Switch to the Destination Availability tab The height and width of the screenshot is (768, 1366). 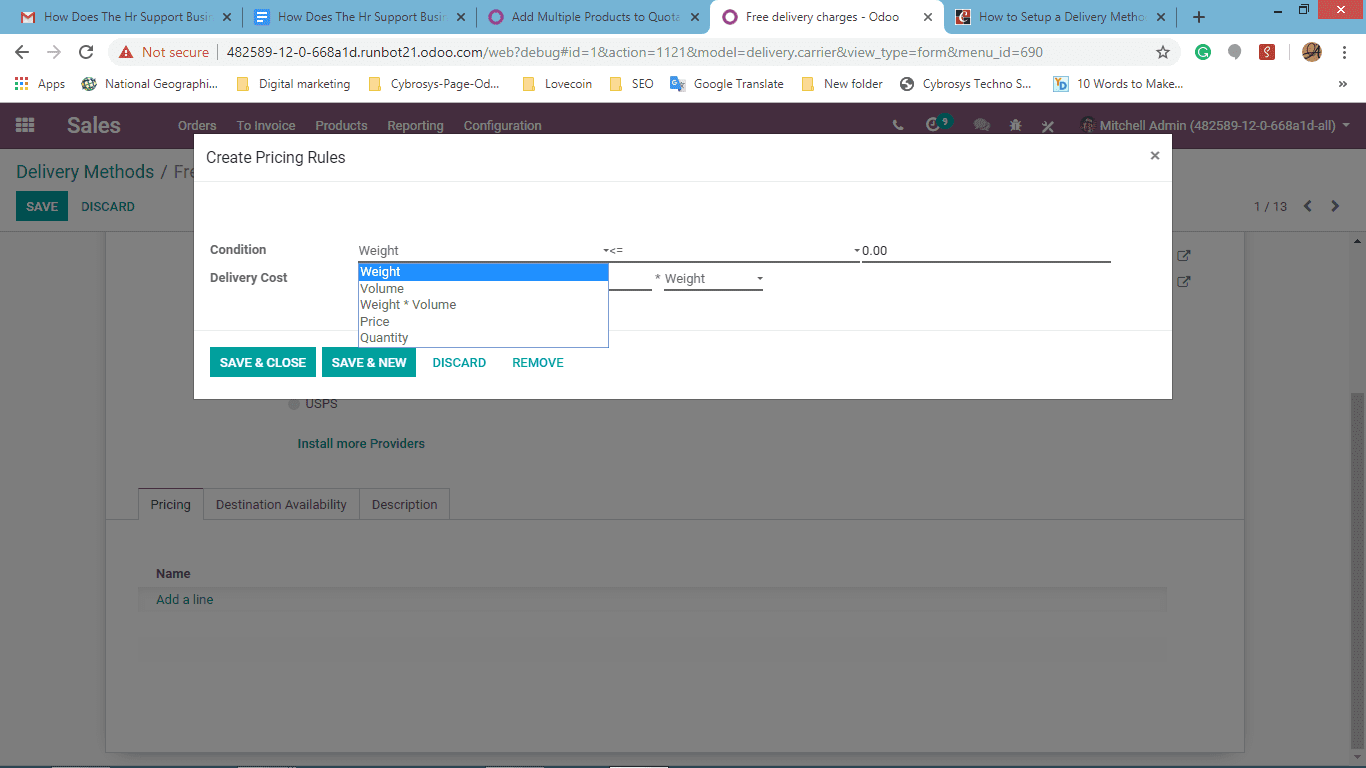pos(281,504)
